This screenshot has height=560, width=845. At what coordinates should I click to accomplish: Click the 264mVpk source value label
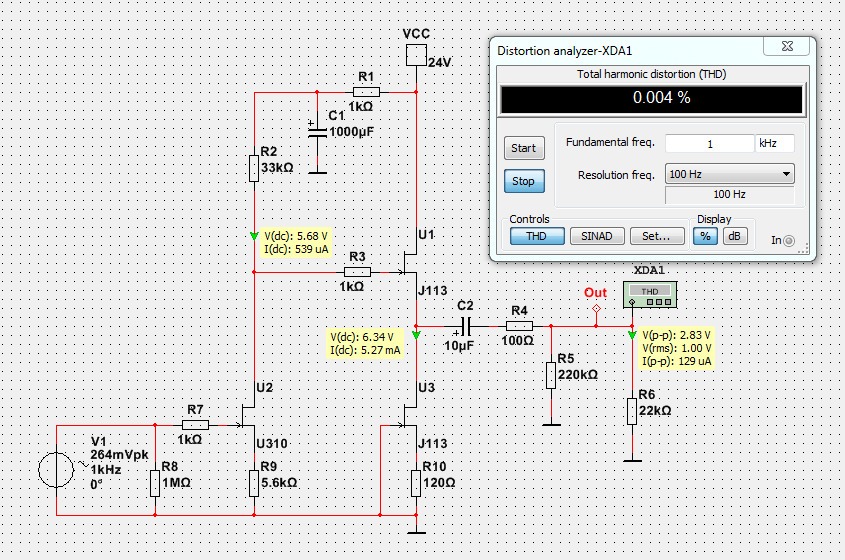click(x=119, y=454)
